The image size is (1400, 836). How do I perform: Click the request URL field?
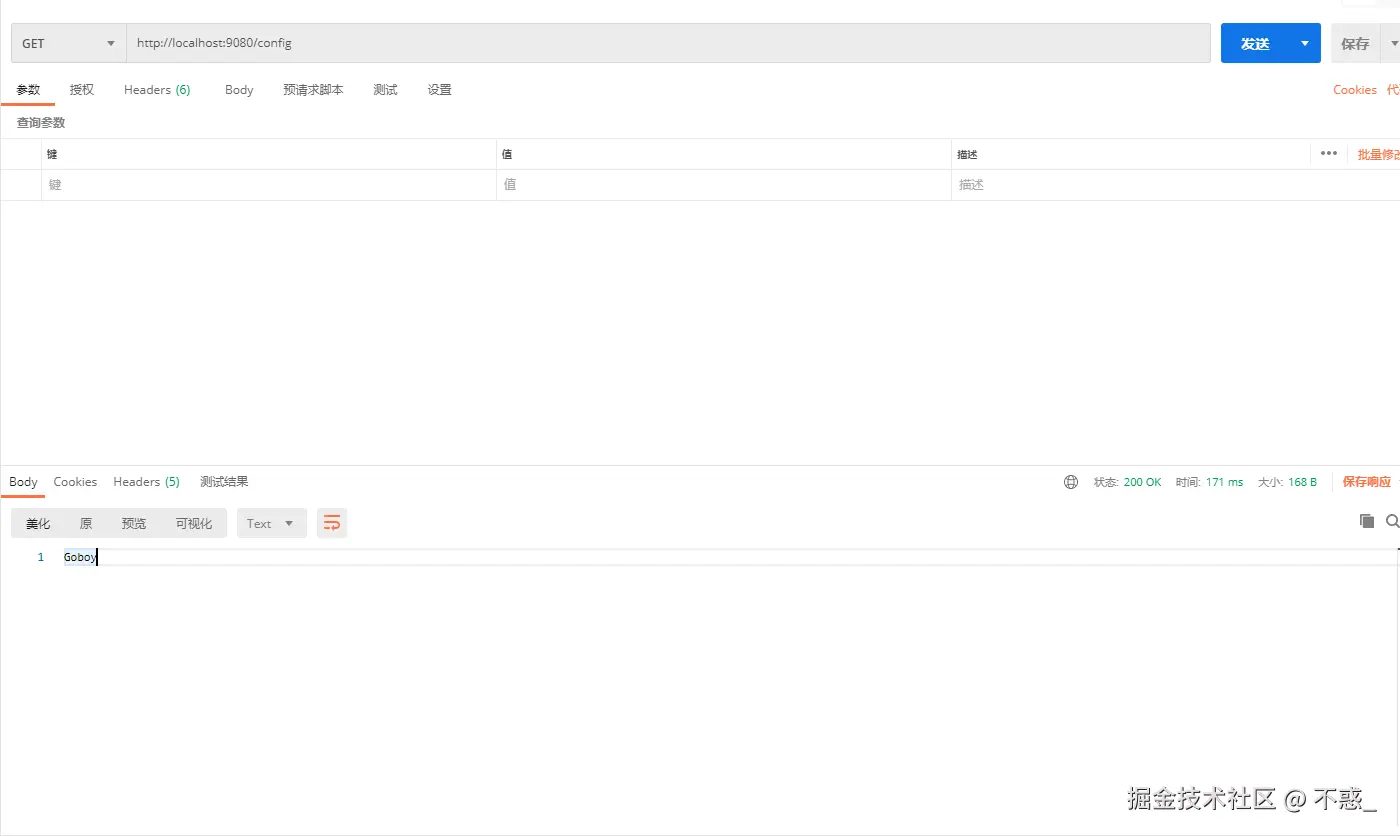(668, 43)
